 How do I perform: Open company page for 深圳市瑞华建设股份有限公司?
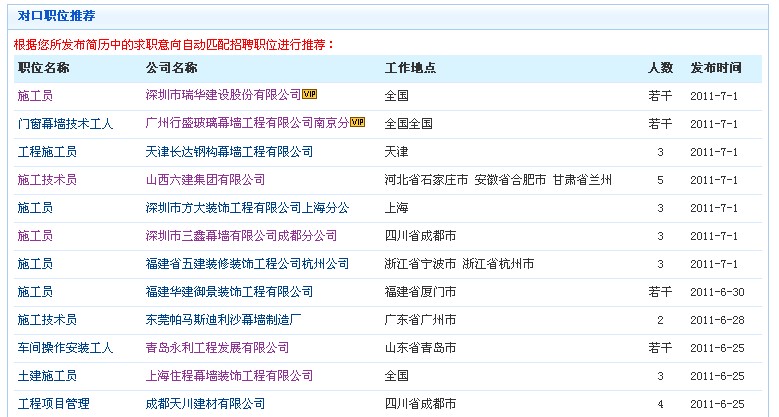pos(223,96)
